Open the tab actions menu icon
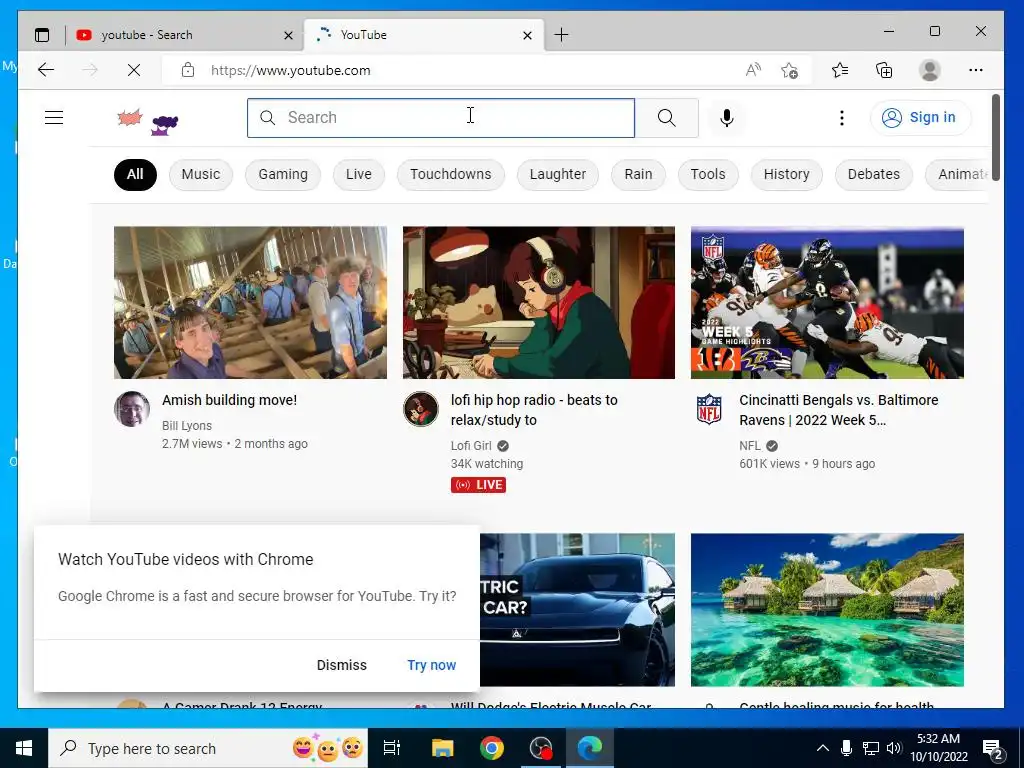This screenshot has height=768, width=1024. [x=42, y=35]
